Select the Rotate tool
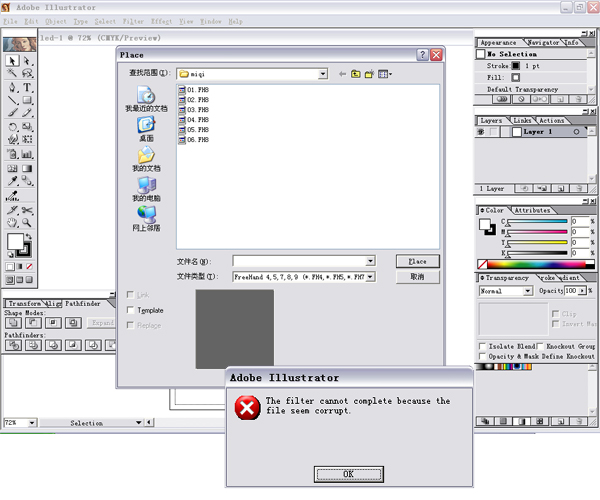The height and width of the screenshot is (500, 600). tap(12, 127)
